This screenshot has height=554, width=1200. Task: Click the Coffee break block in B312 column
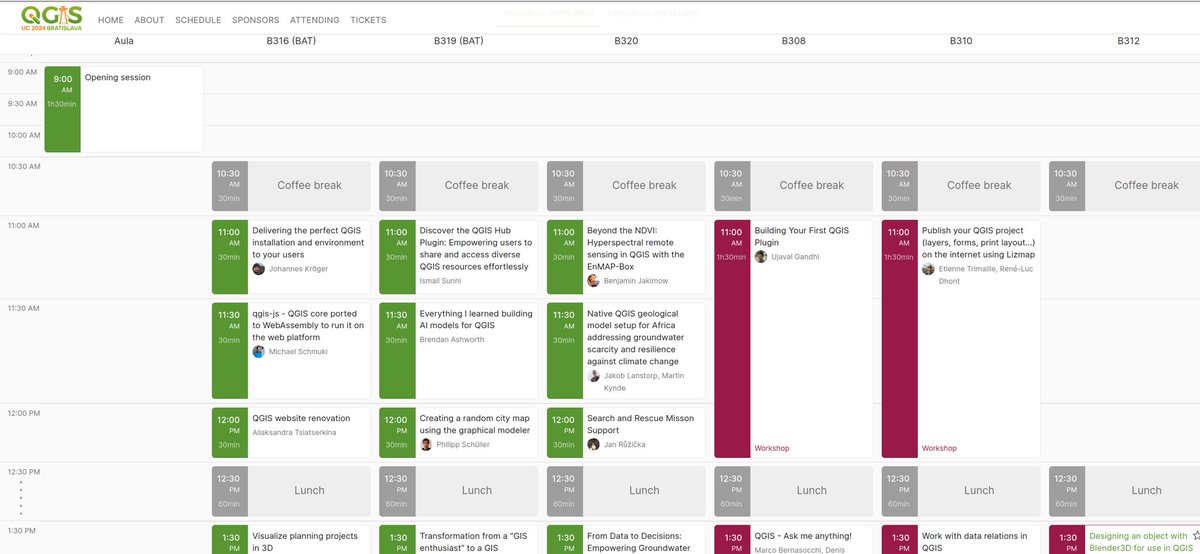(x=1124, y=185)
